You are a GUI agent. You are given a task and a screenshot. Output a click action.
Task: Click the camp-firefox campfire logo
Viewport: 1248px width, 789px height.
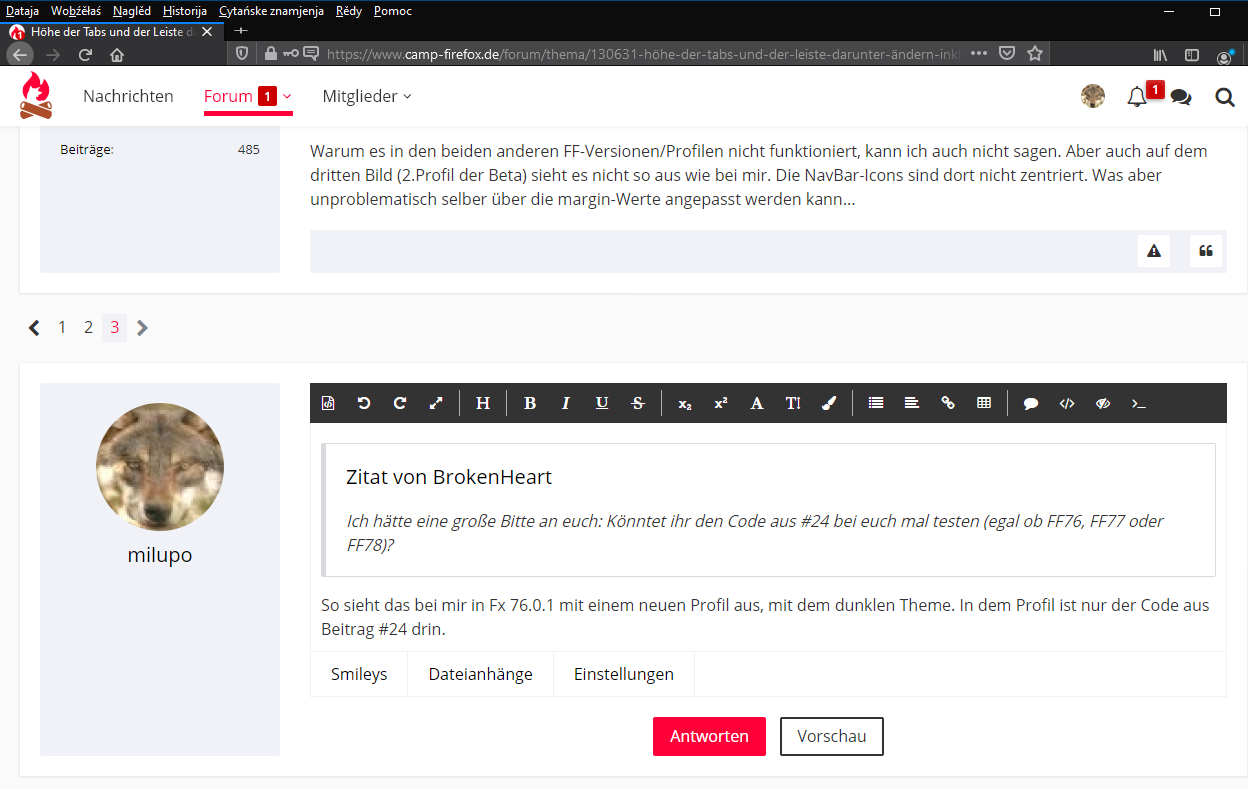(x=36, y=96)
